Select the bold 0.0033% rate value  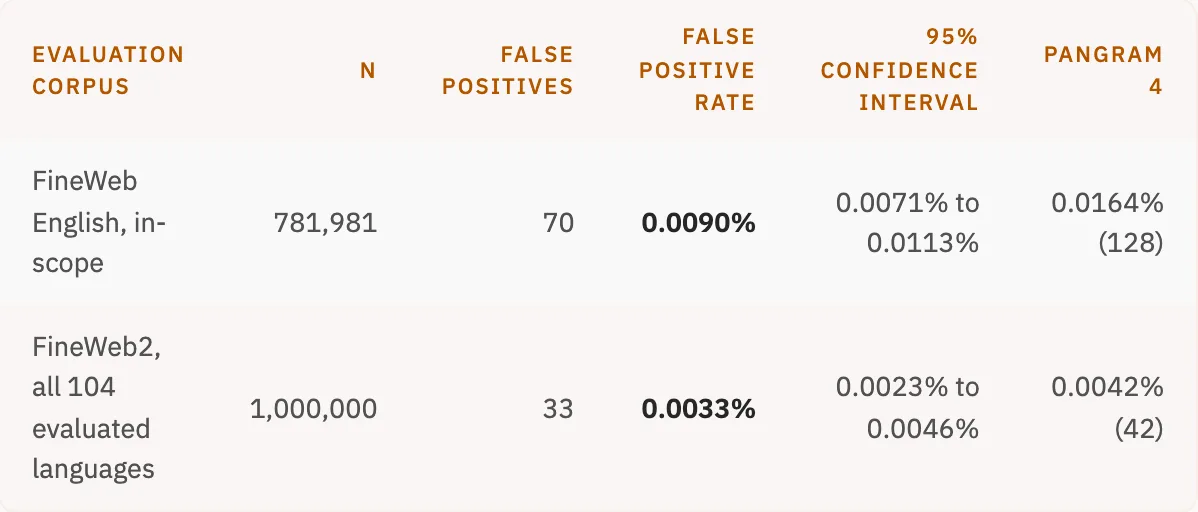tap(698, 409)
